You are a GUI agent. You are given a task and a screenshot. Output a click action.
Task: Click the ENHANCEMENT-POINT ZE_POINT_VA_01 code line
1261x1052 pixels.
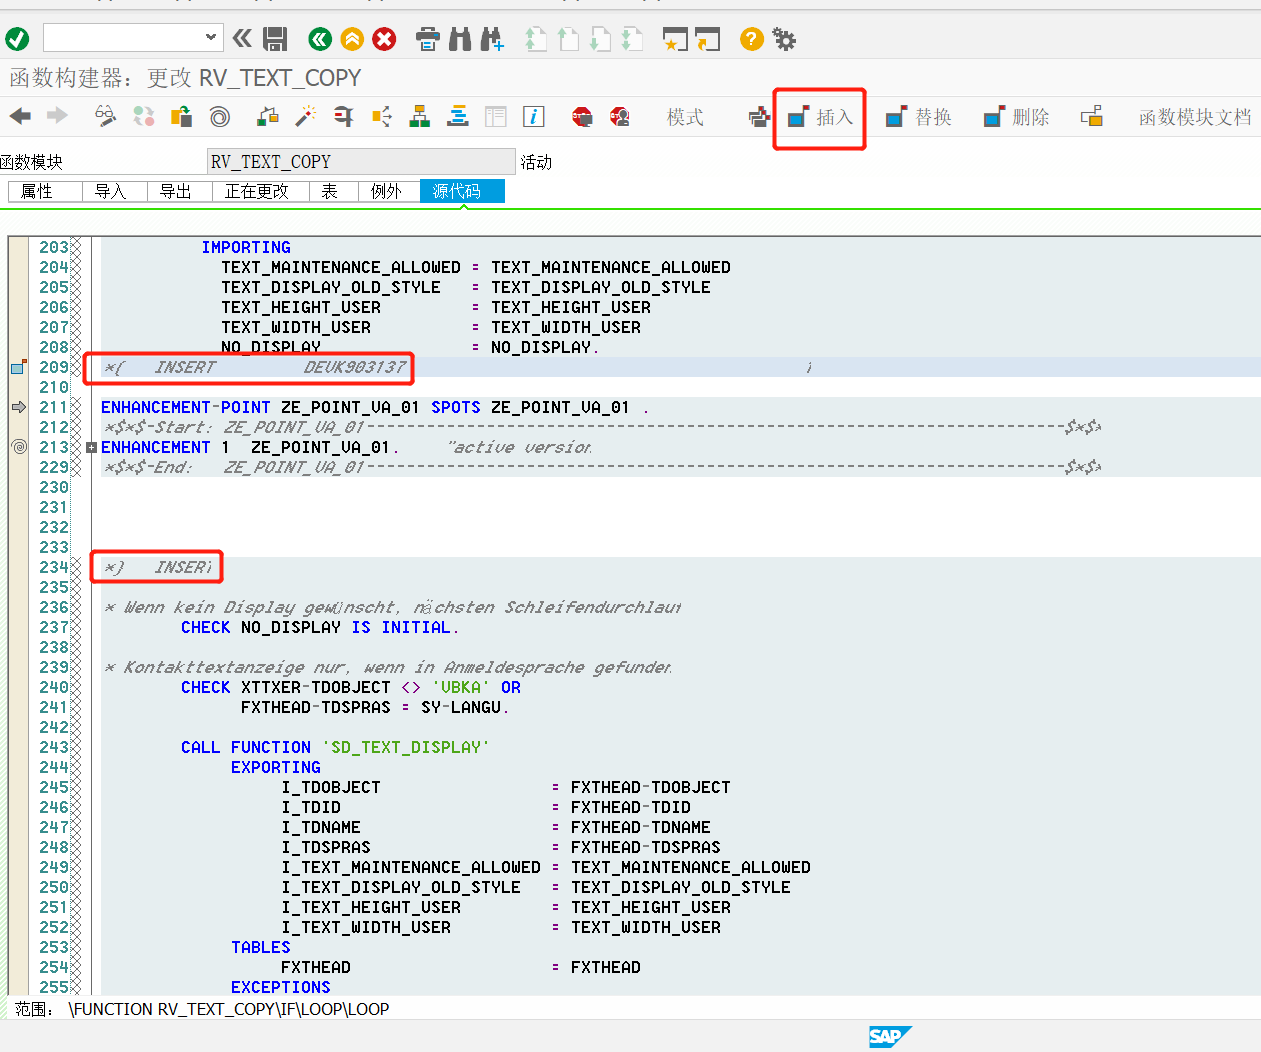tap(375, 407)
